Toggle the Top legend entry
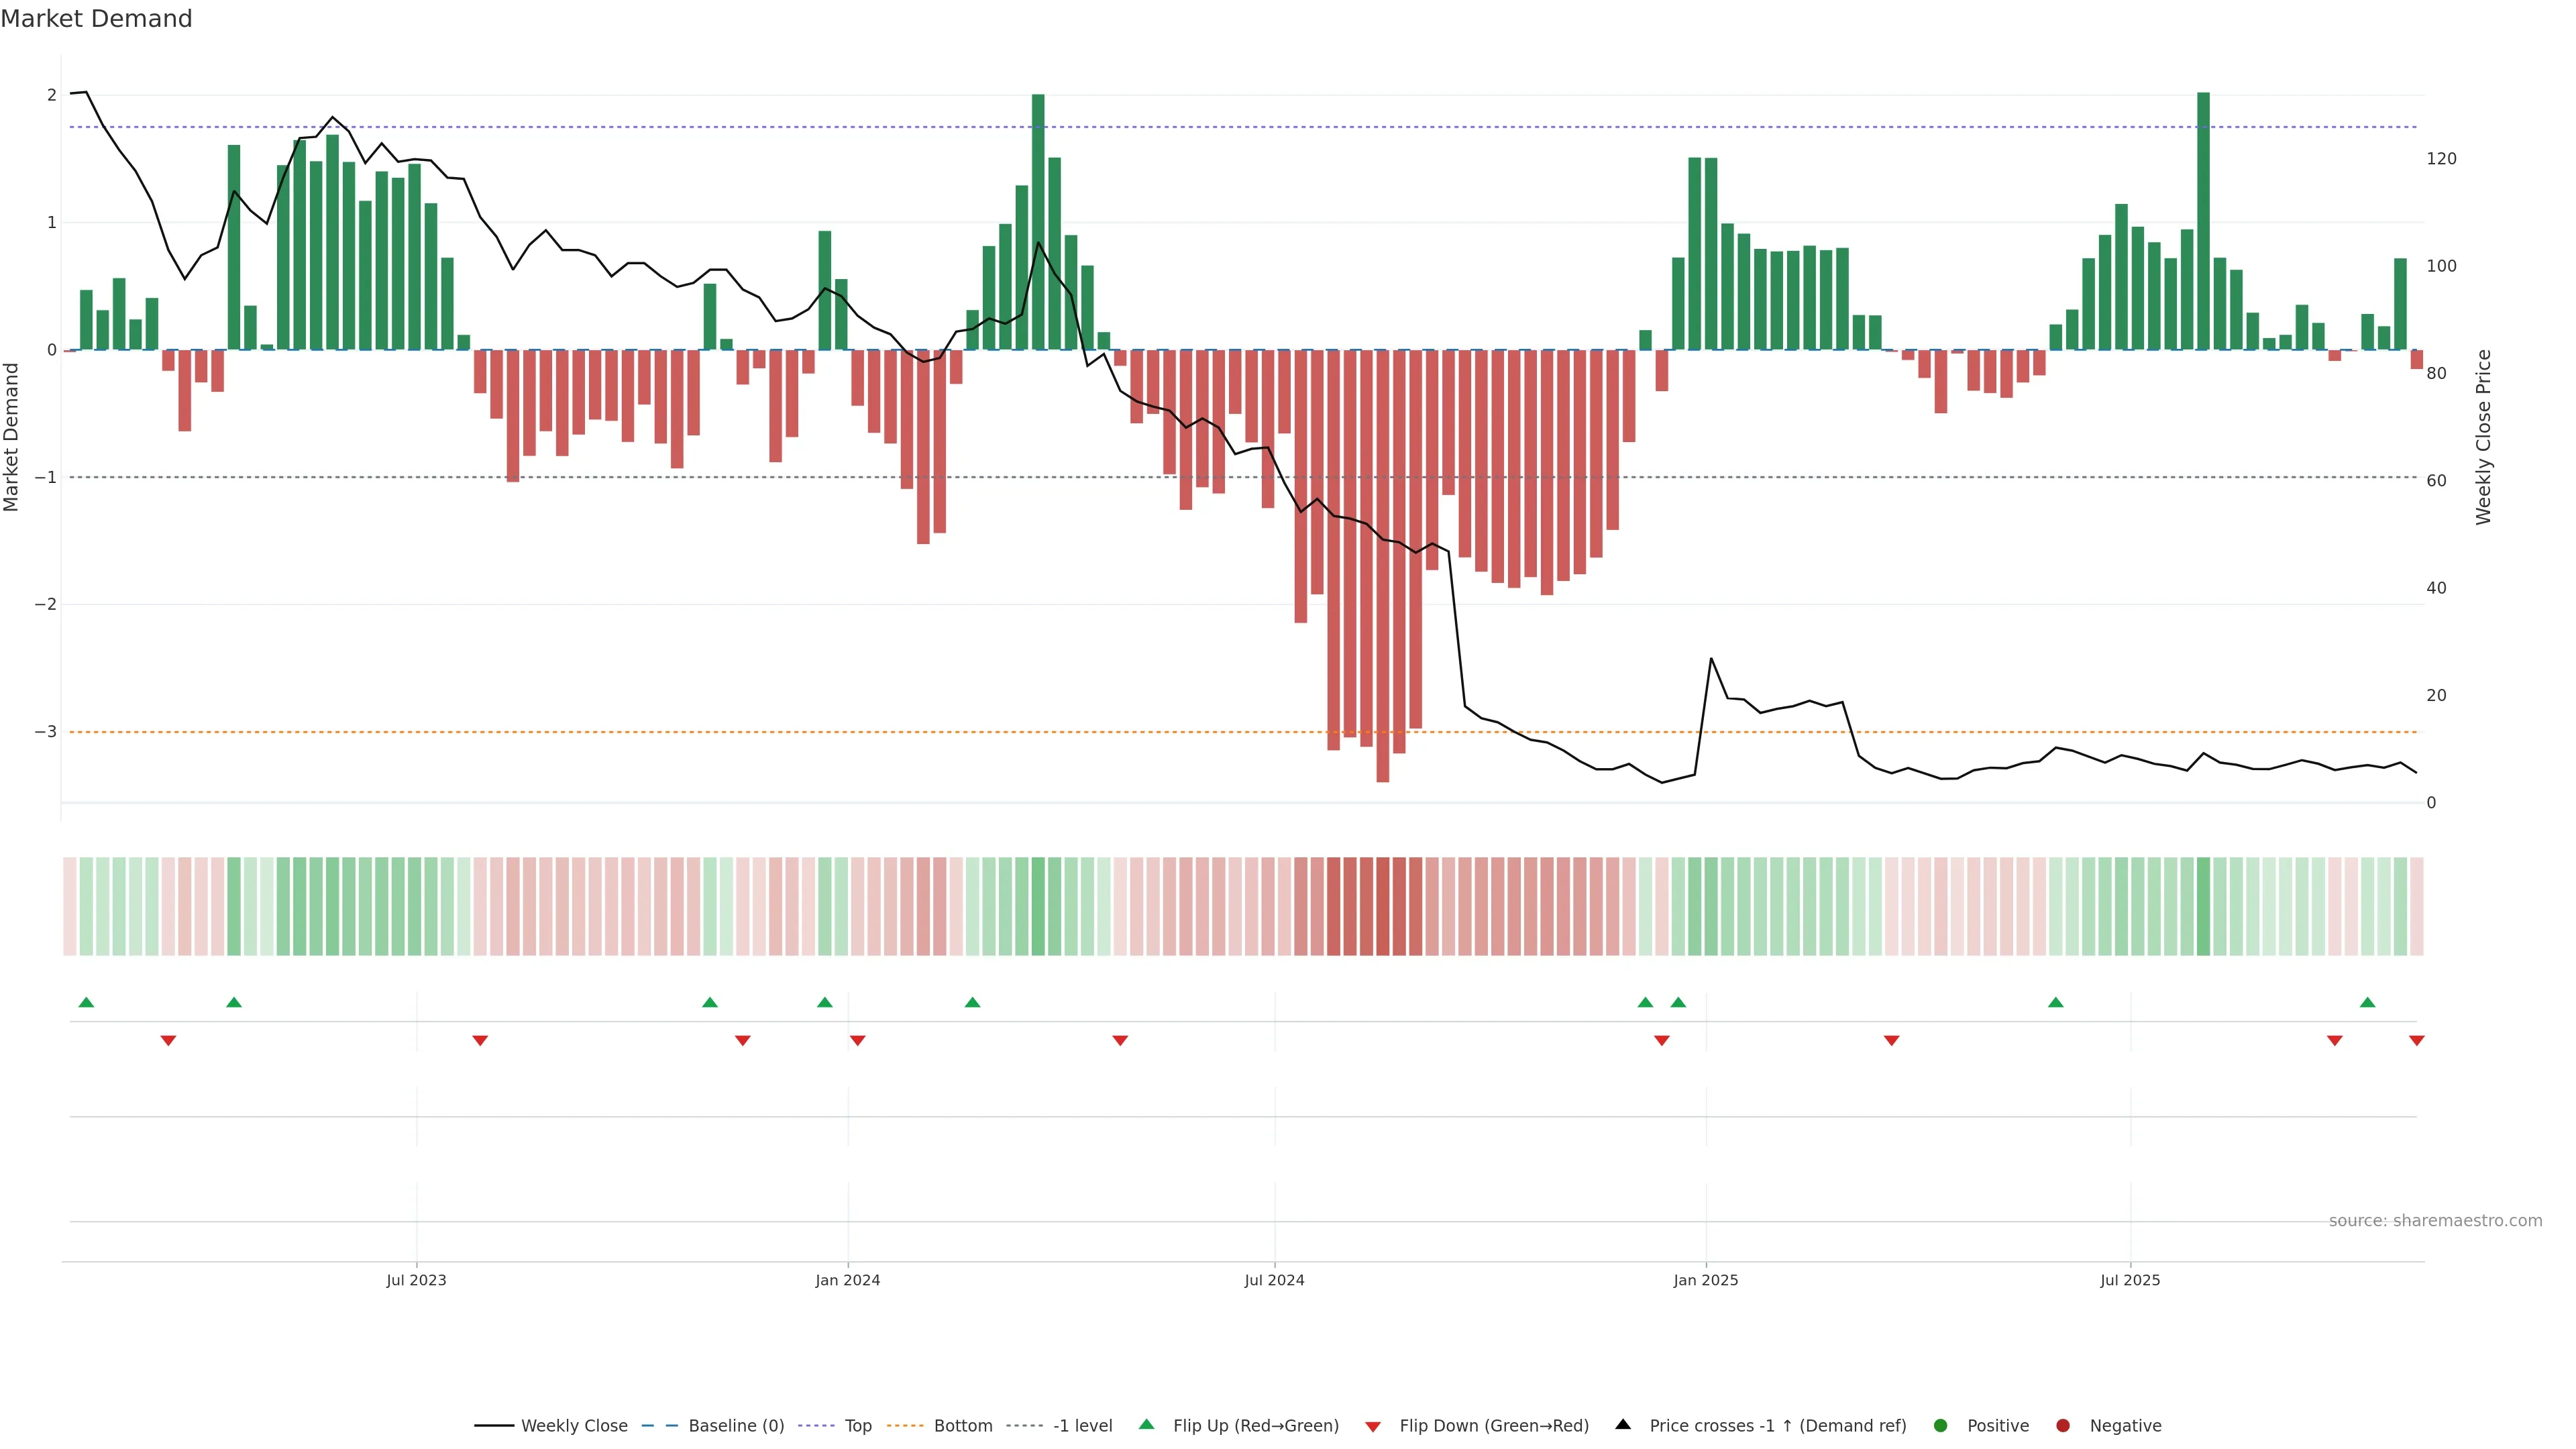 coord(857,1426)
